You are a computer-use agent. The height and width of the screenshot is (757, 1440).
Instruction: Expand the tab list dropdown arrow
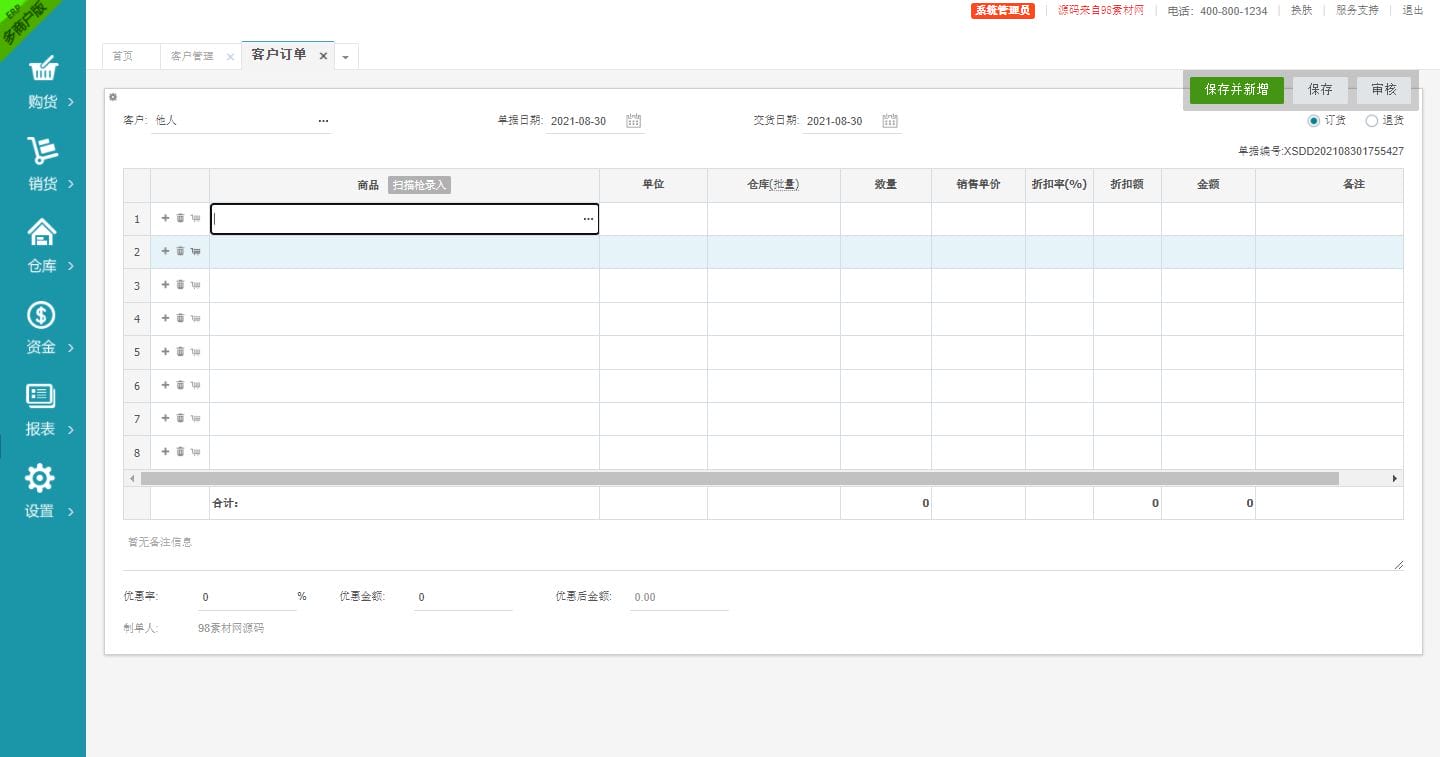(345, 57)
